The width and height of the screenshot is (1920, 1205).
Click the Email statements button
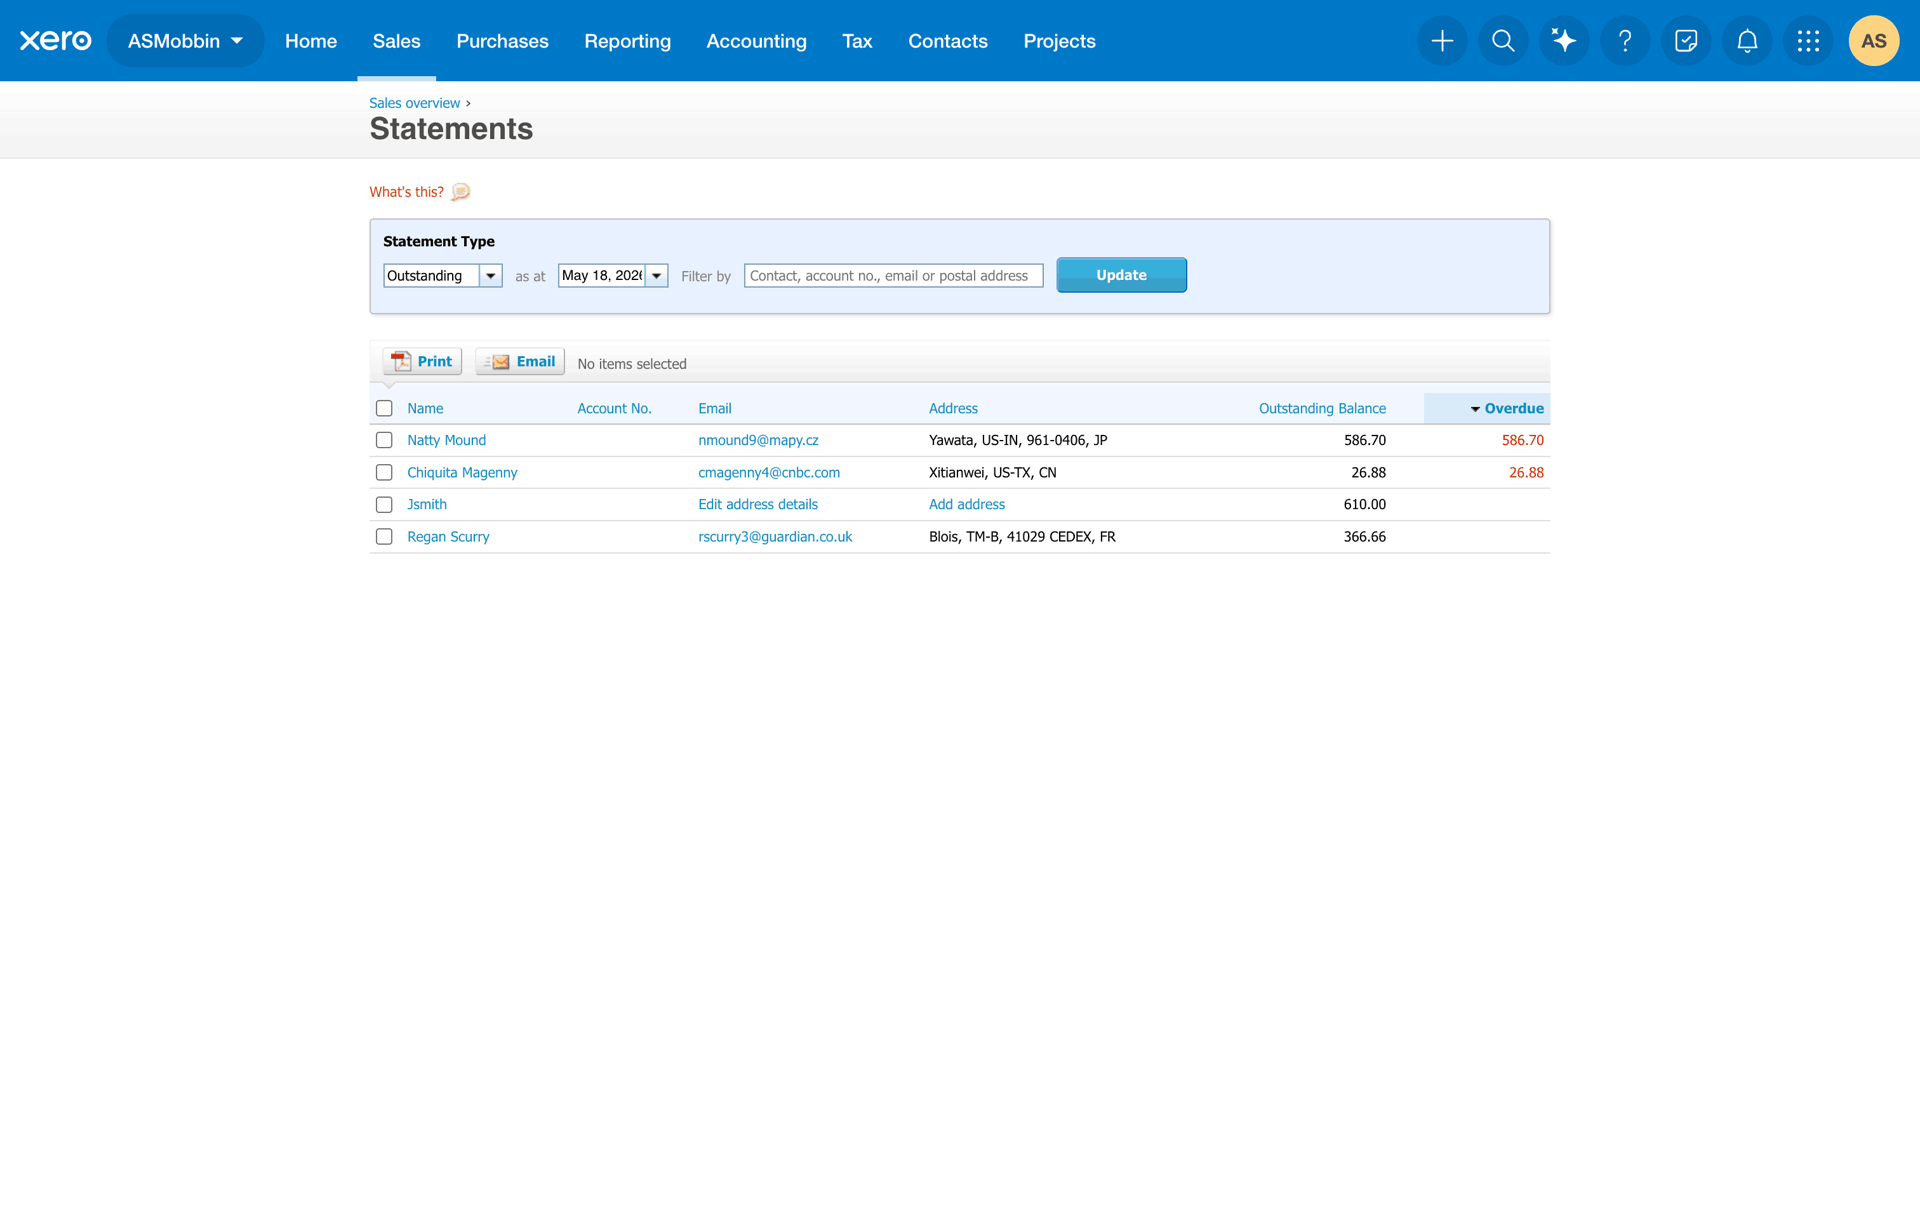pyautogui.click(x=520, y=361)
